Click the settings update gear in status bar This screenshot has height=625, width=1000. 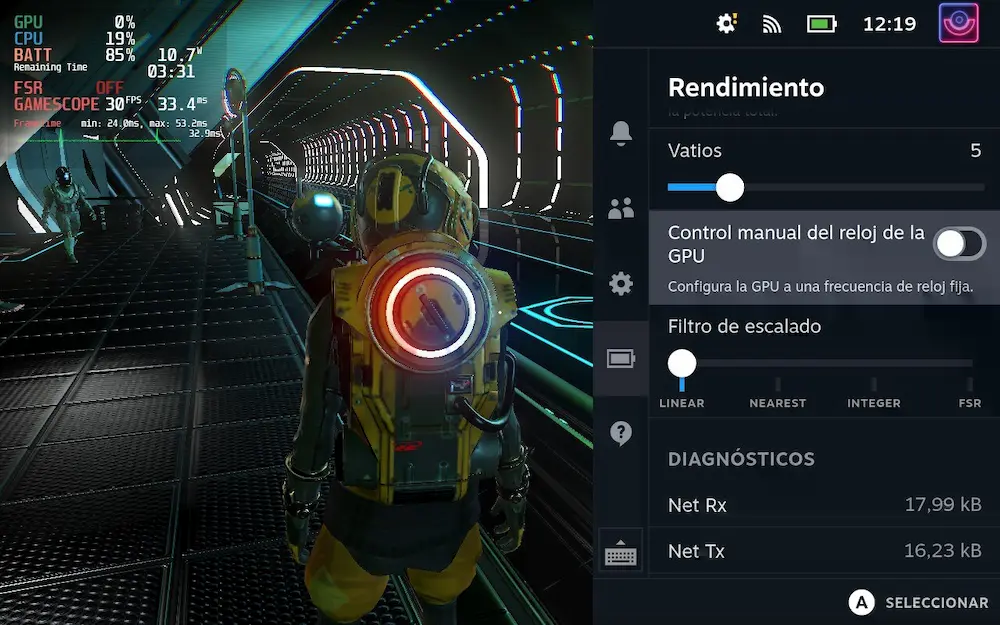point(726,24)
